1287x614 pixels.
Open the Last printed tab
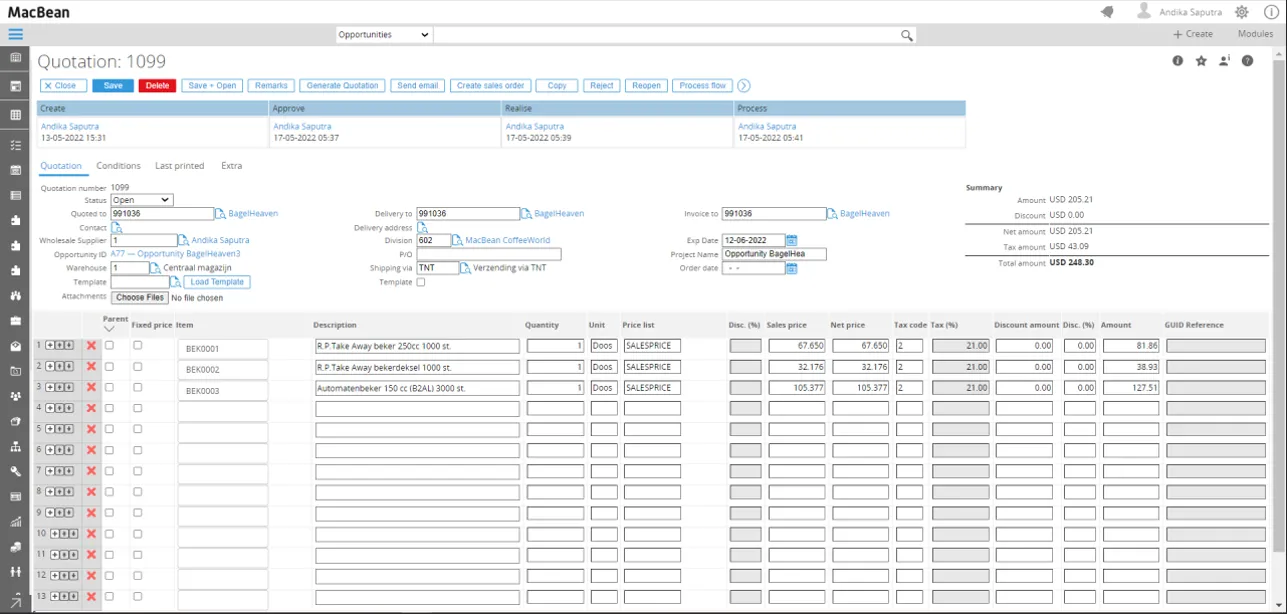179,166
